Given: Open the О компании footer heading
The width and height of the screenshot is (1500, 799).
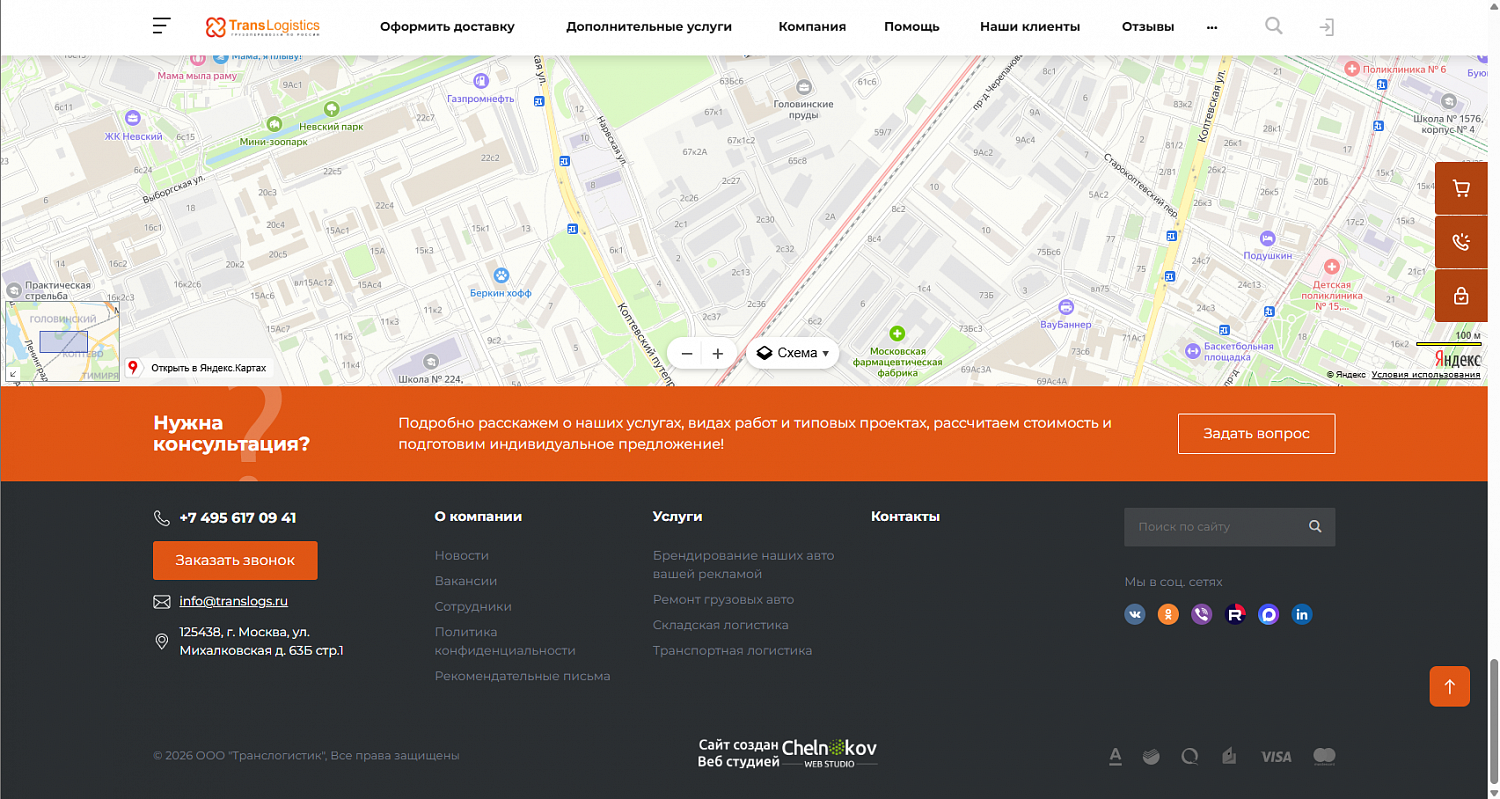Looking at the screenshot, I should 478,517.
